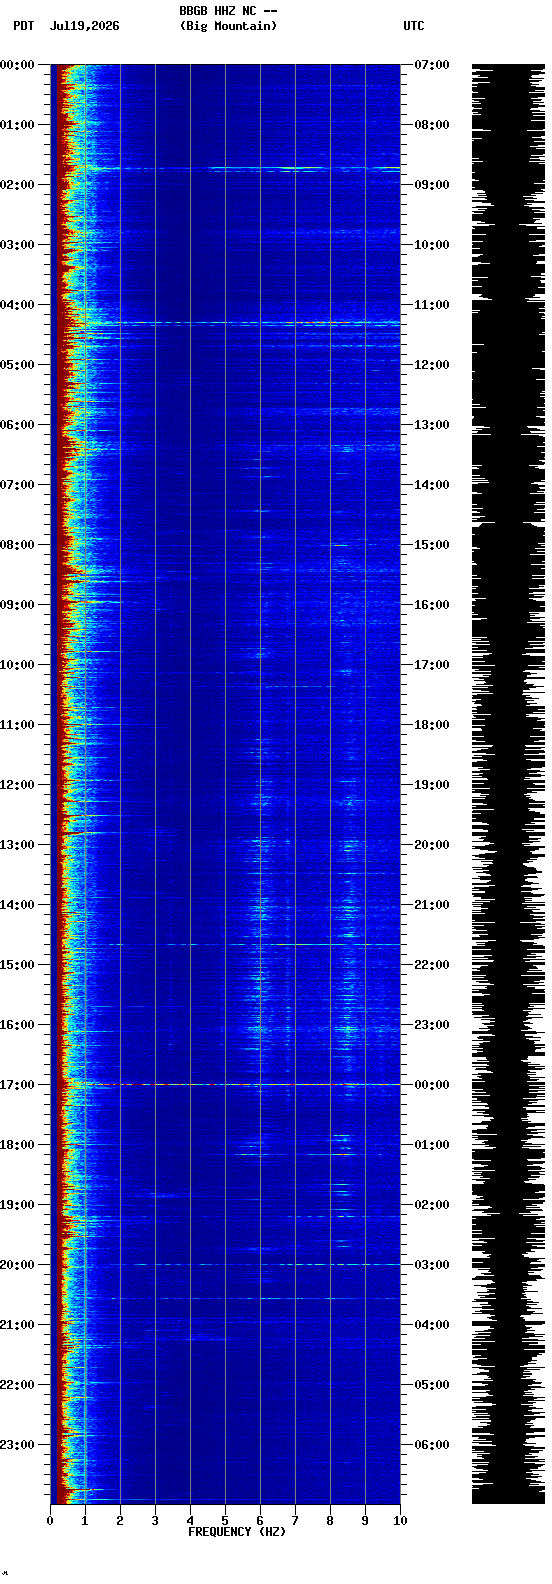Click the PDT '09:00' time label

[x=17, y=605]
